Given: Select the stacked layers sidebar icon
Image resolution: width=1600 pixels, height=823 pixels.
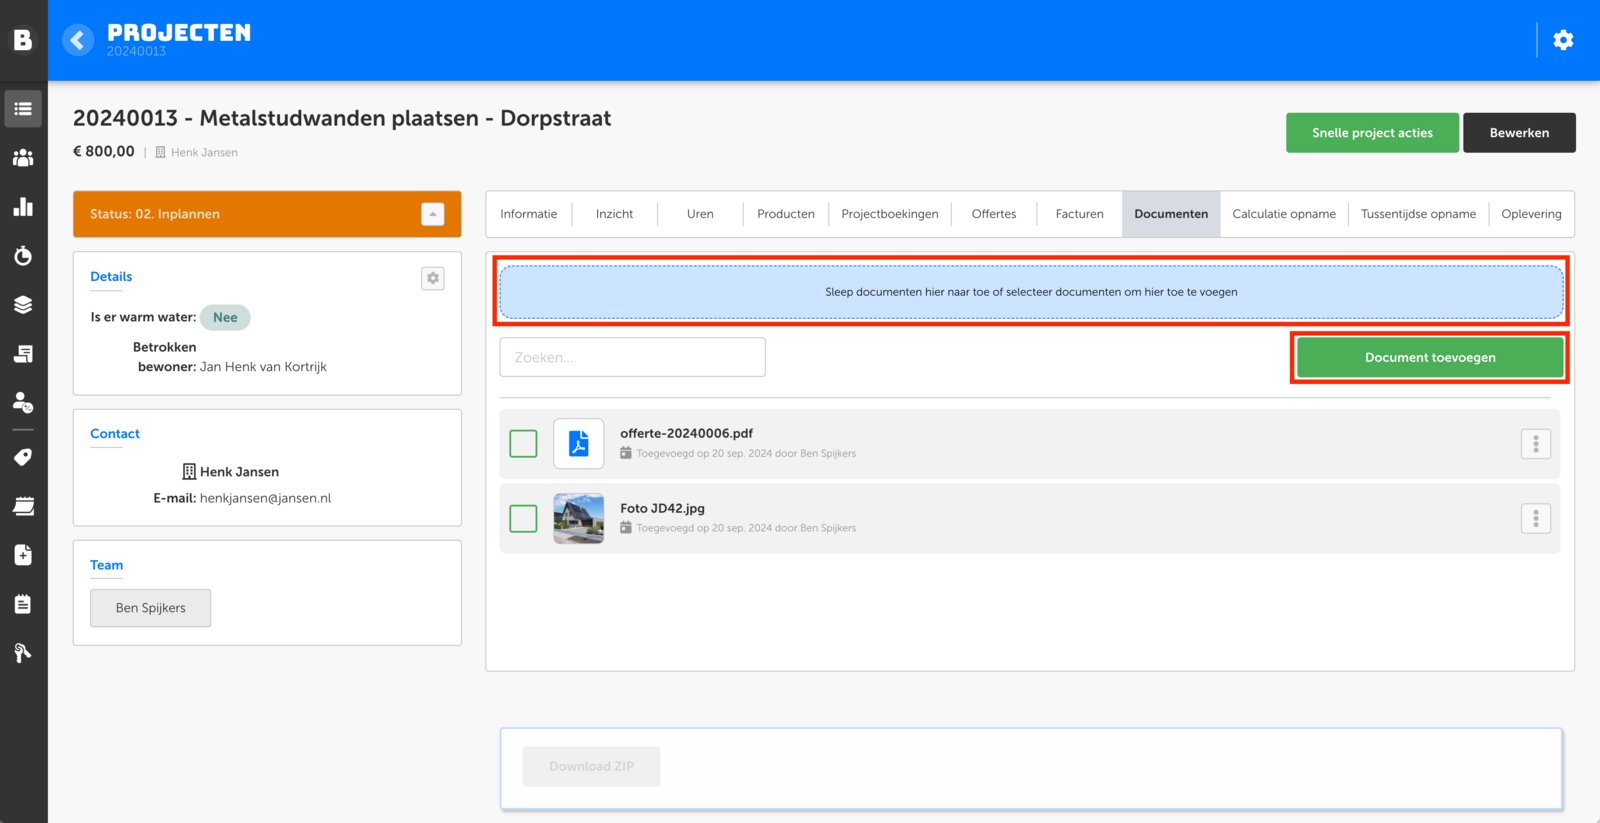Looking at the screenshot, I should click(23, 305).
